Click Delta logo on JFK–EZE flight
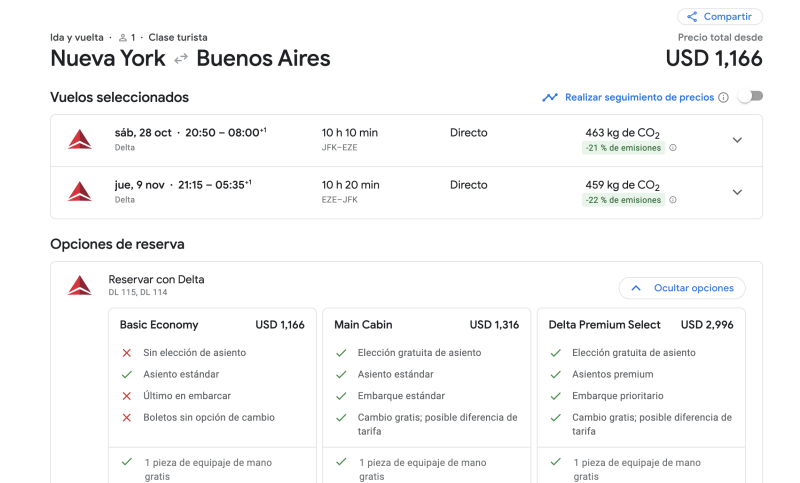This screenshot has width=800, height=483. coord(80,140)
